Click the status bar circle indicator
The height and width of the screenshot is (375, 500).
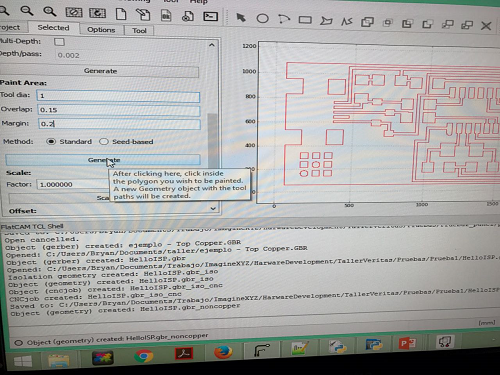(18, 343)
